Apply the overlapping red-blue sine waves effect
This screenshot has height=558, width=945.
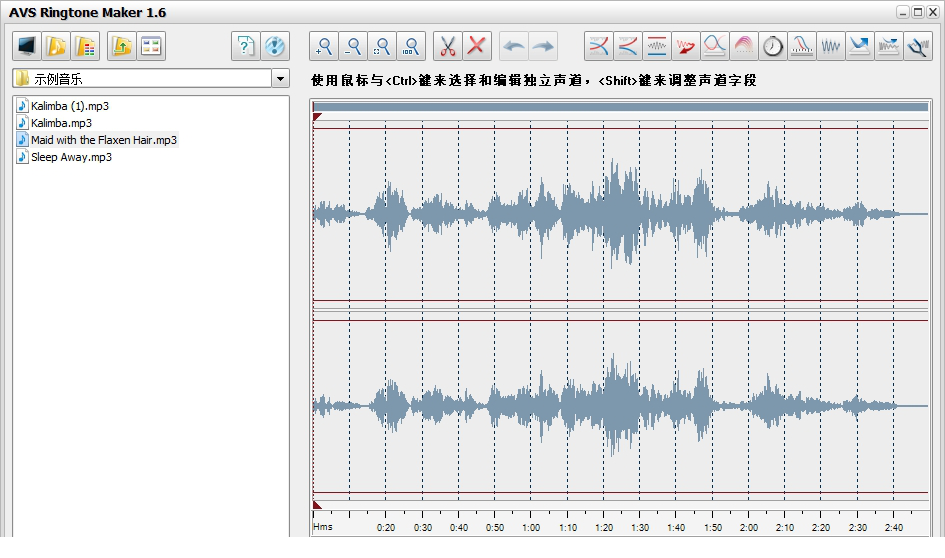[x=715, y=46]
